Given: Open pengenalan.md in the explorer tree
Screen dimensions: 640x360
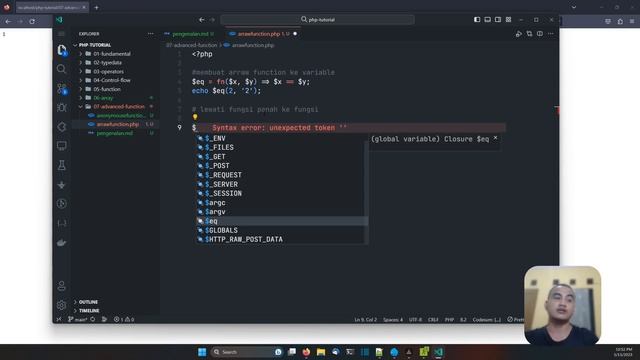Looking at the screenshot, I should point(114,133).
